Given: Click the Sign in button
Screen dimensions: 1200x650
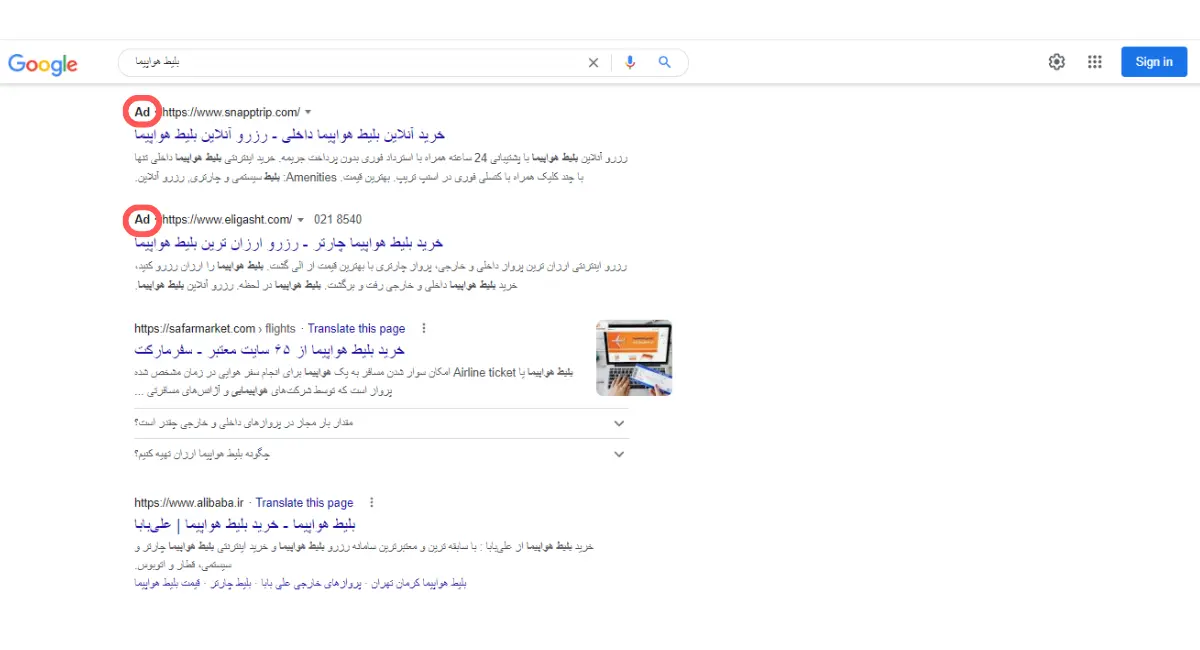Looking at the screenshot, I should pos(1154,62).
